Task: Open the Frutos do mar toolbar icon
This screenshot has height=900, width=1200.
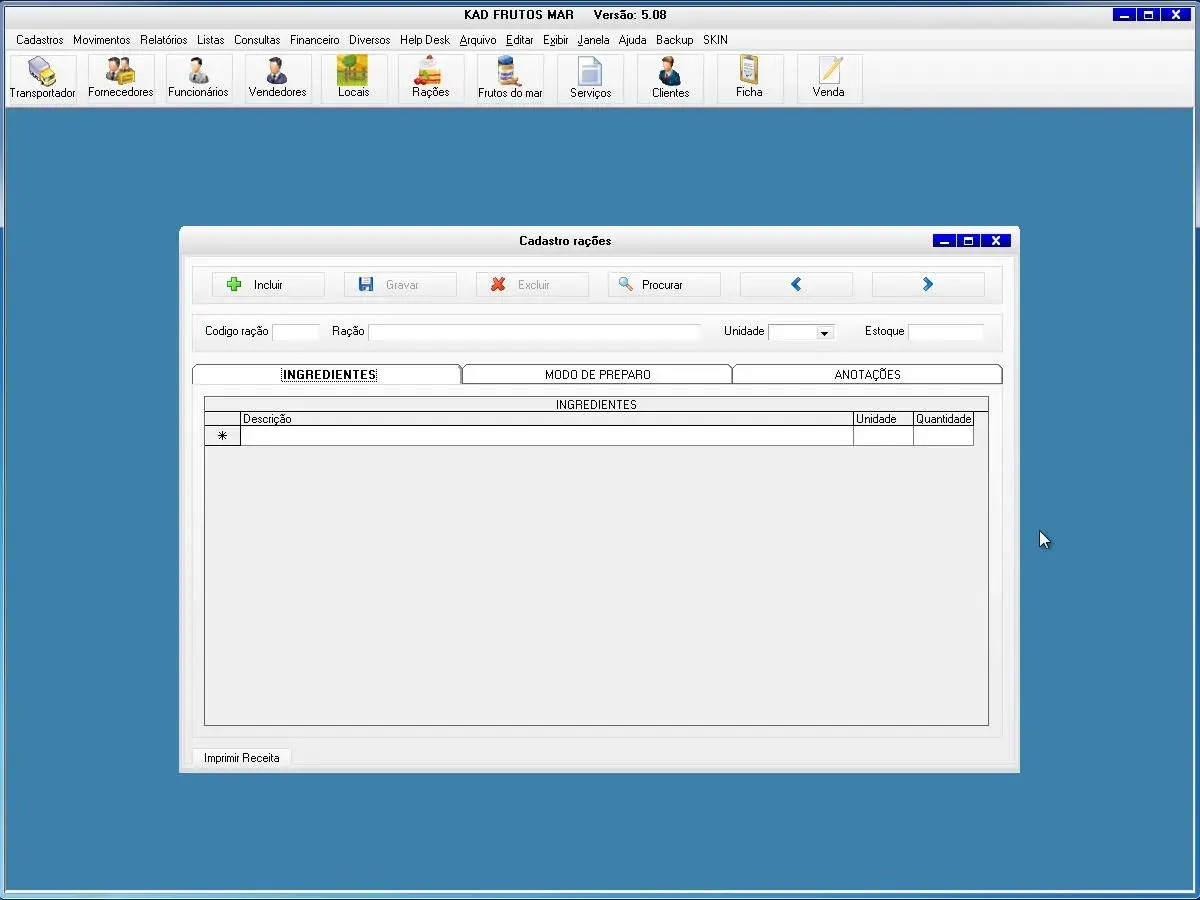Action: 510,78
